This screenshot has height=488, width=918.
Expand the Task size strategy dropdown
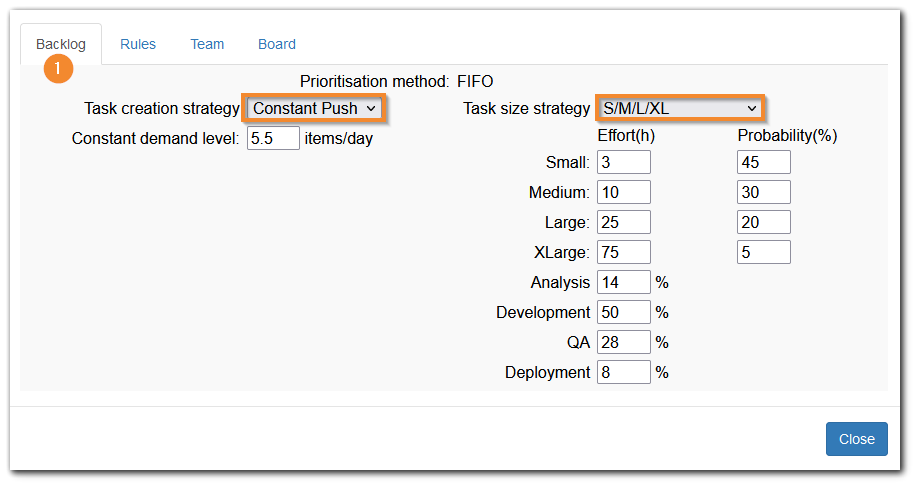pos(681,108)
